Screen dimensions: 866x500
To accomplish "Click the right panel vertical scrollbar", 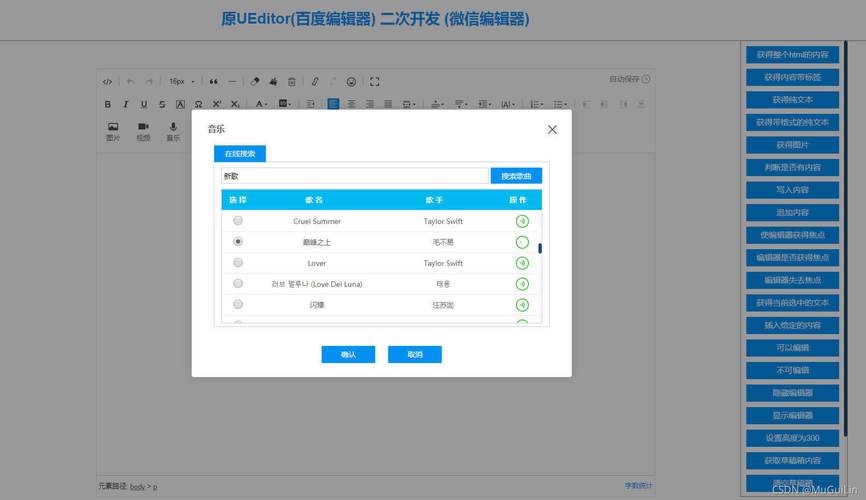I will pyautogui.click(x=846, y=238).
